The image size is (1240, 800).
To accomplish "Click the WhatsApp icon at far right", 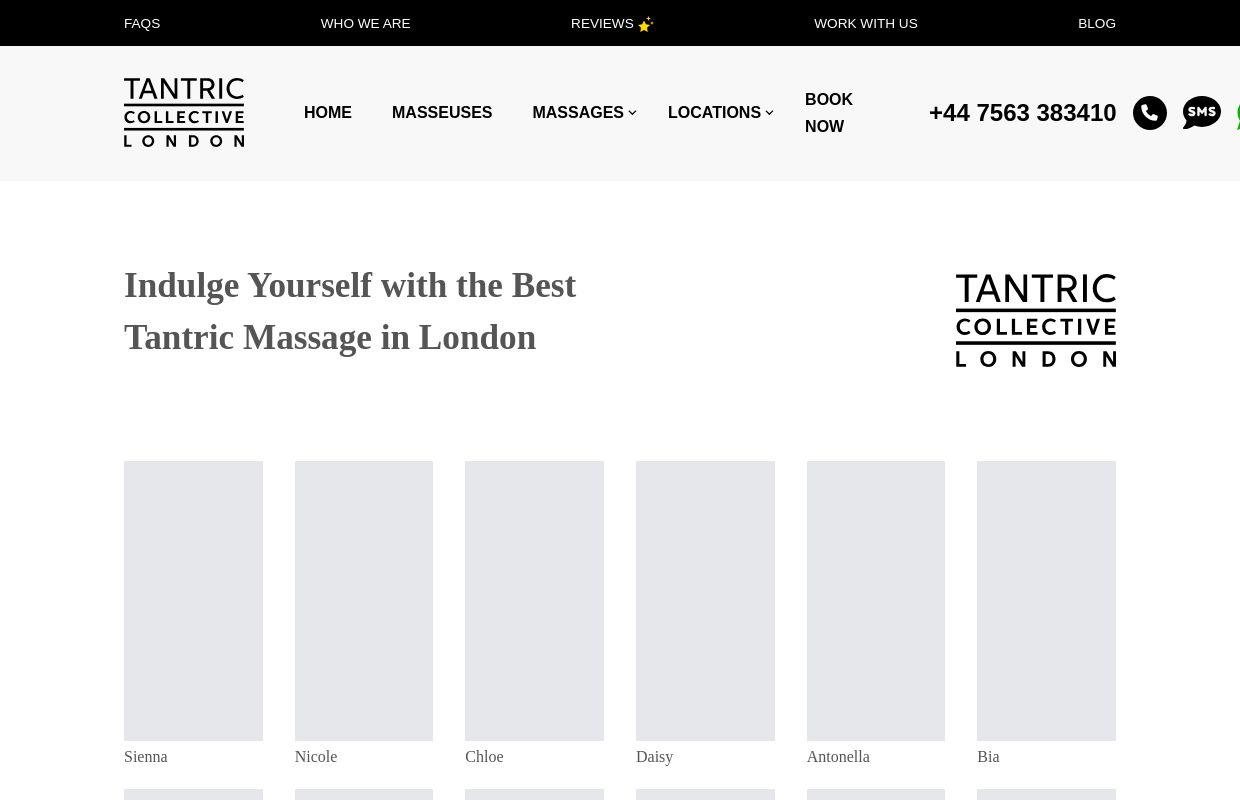I will tap(1237, 113).
